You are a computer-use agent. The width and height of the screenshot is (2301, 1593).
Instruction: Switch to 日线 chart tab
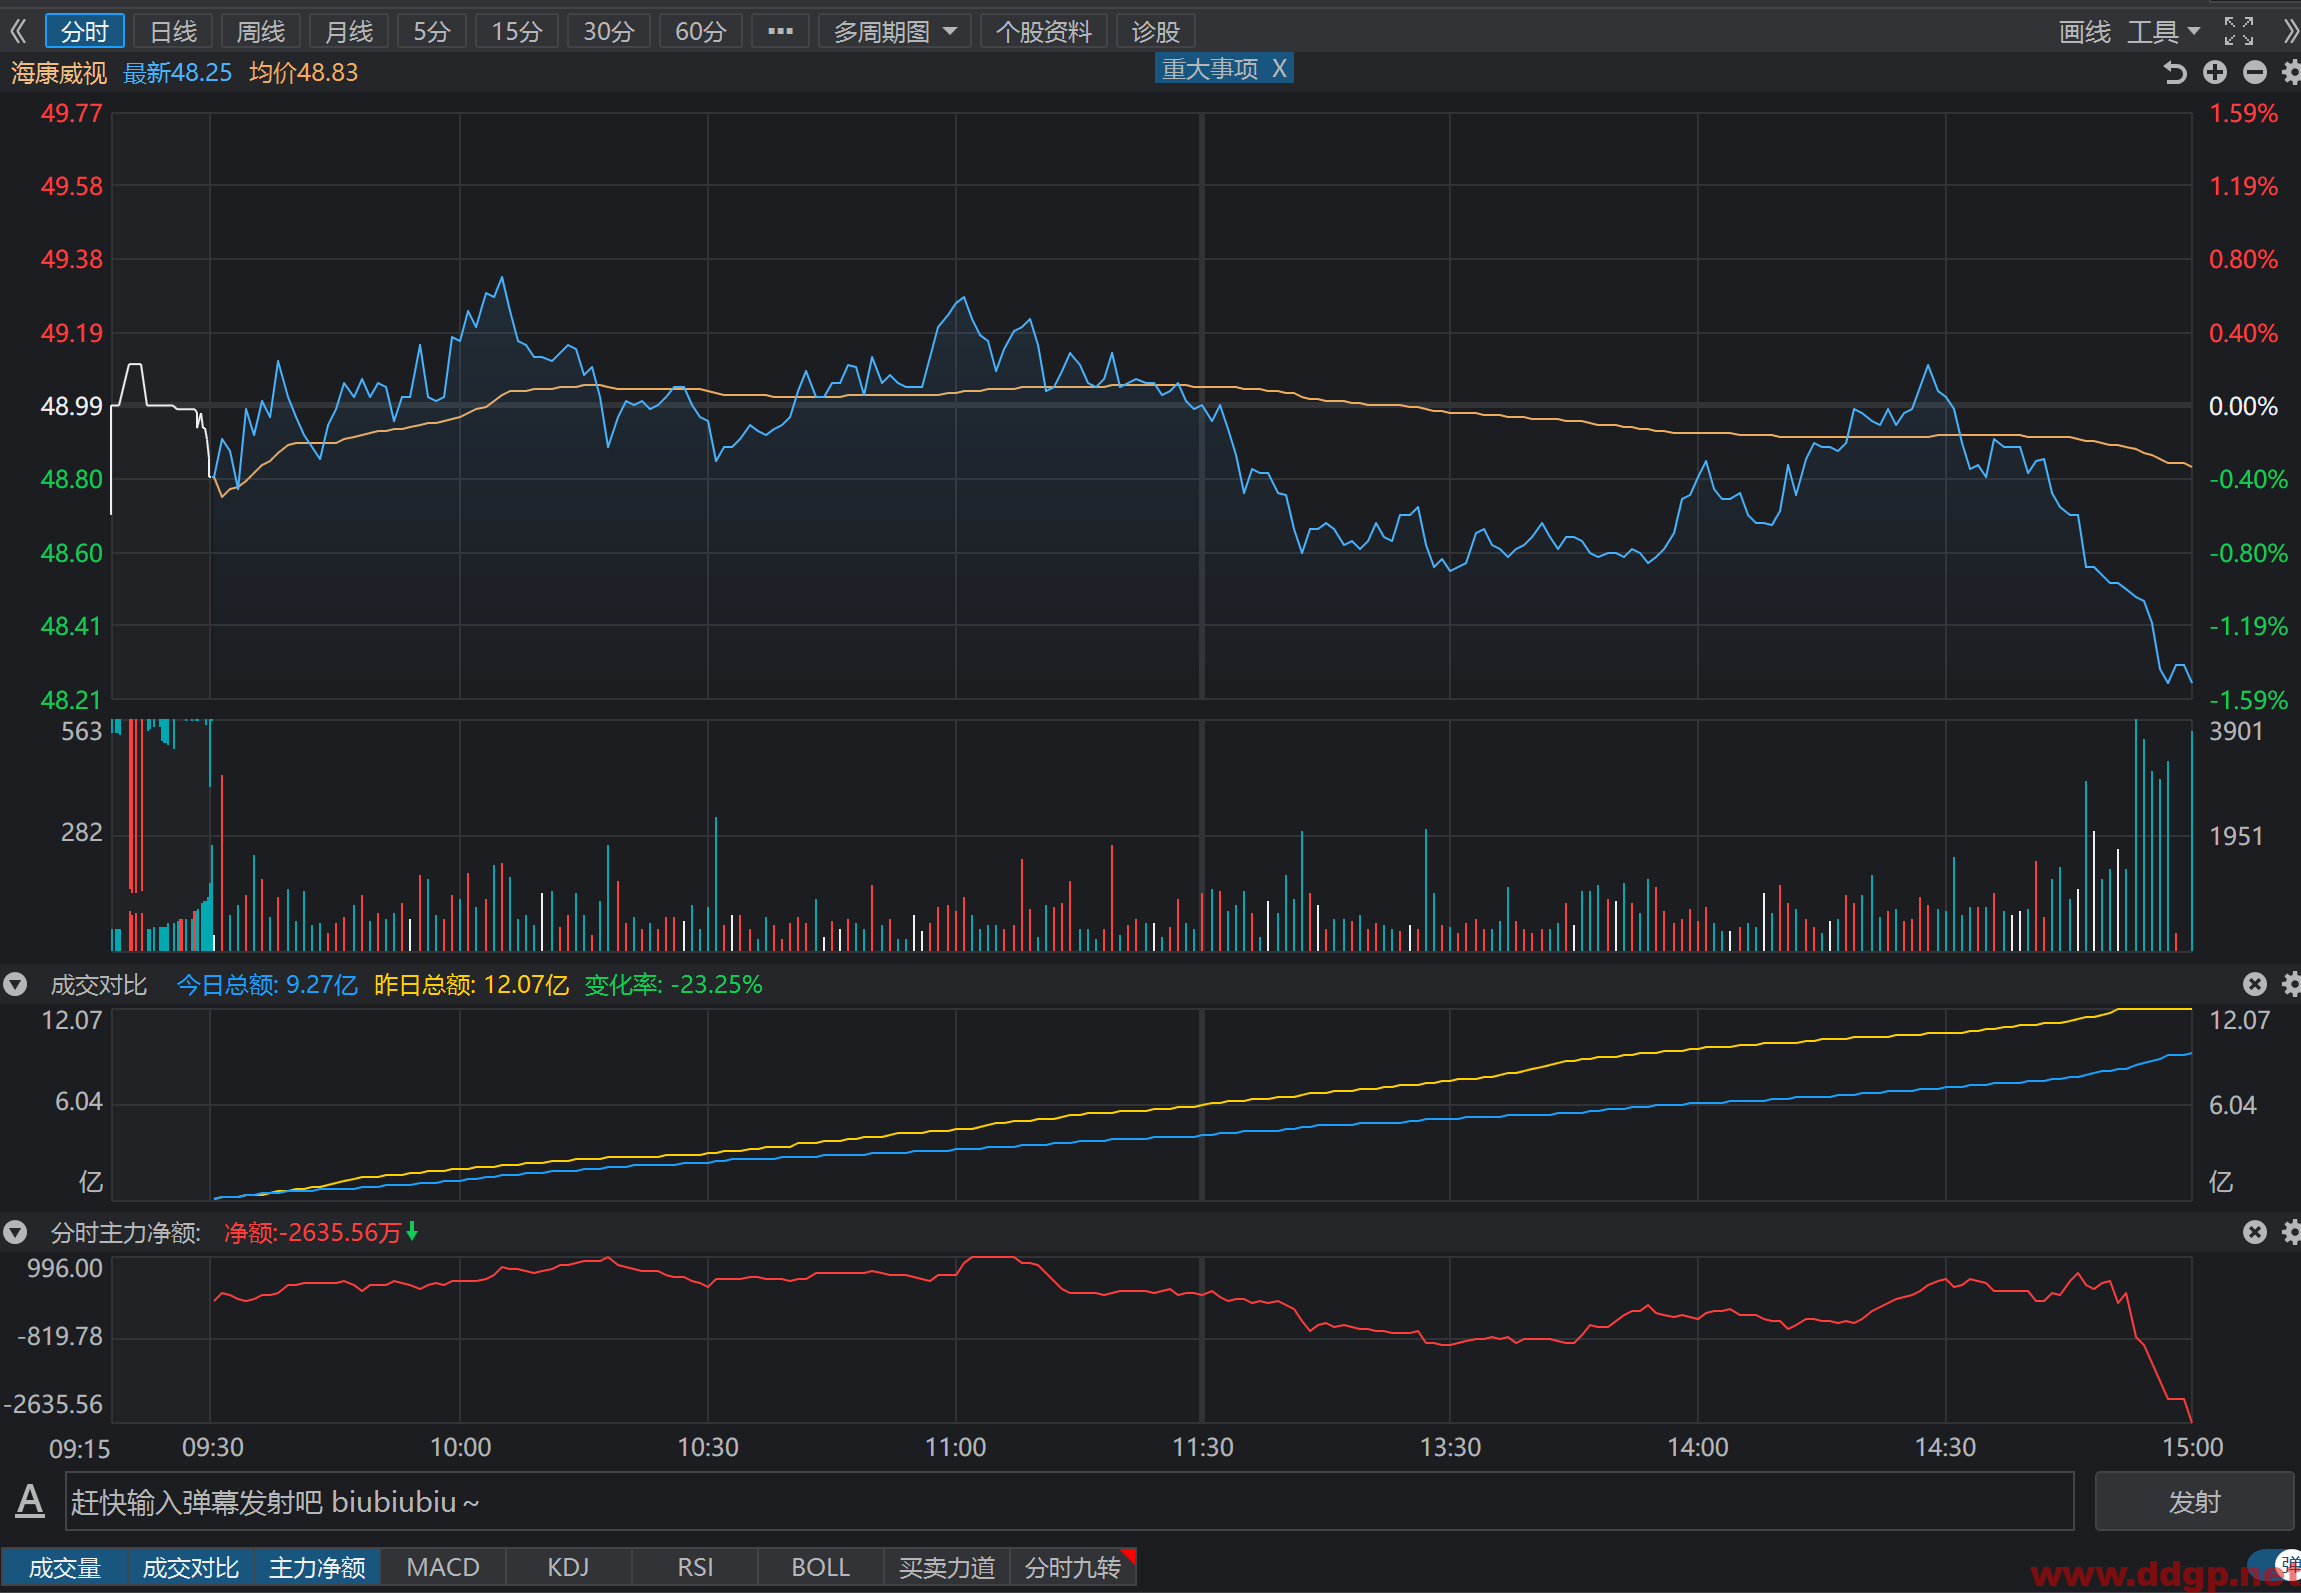[x=173, y=32]
